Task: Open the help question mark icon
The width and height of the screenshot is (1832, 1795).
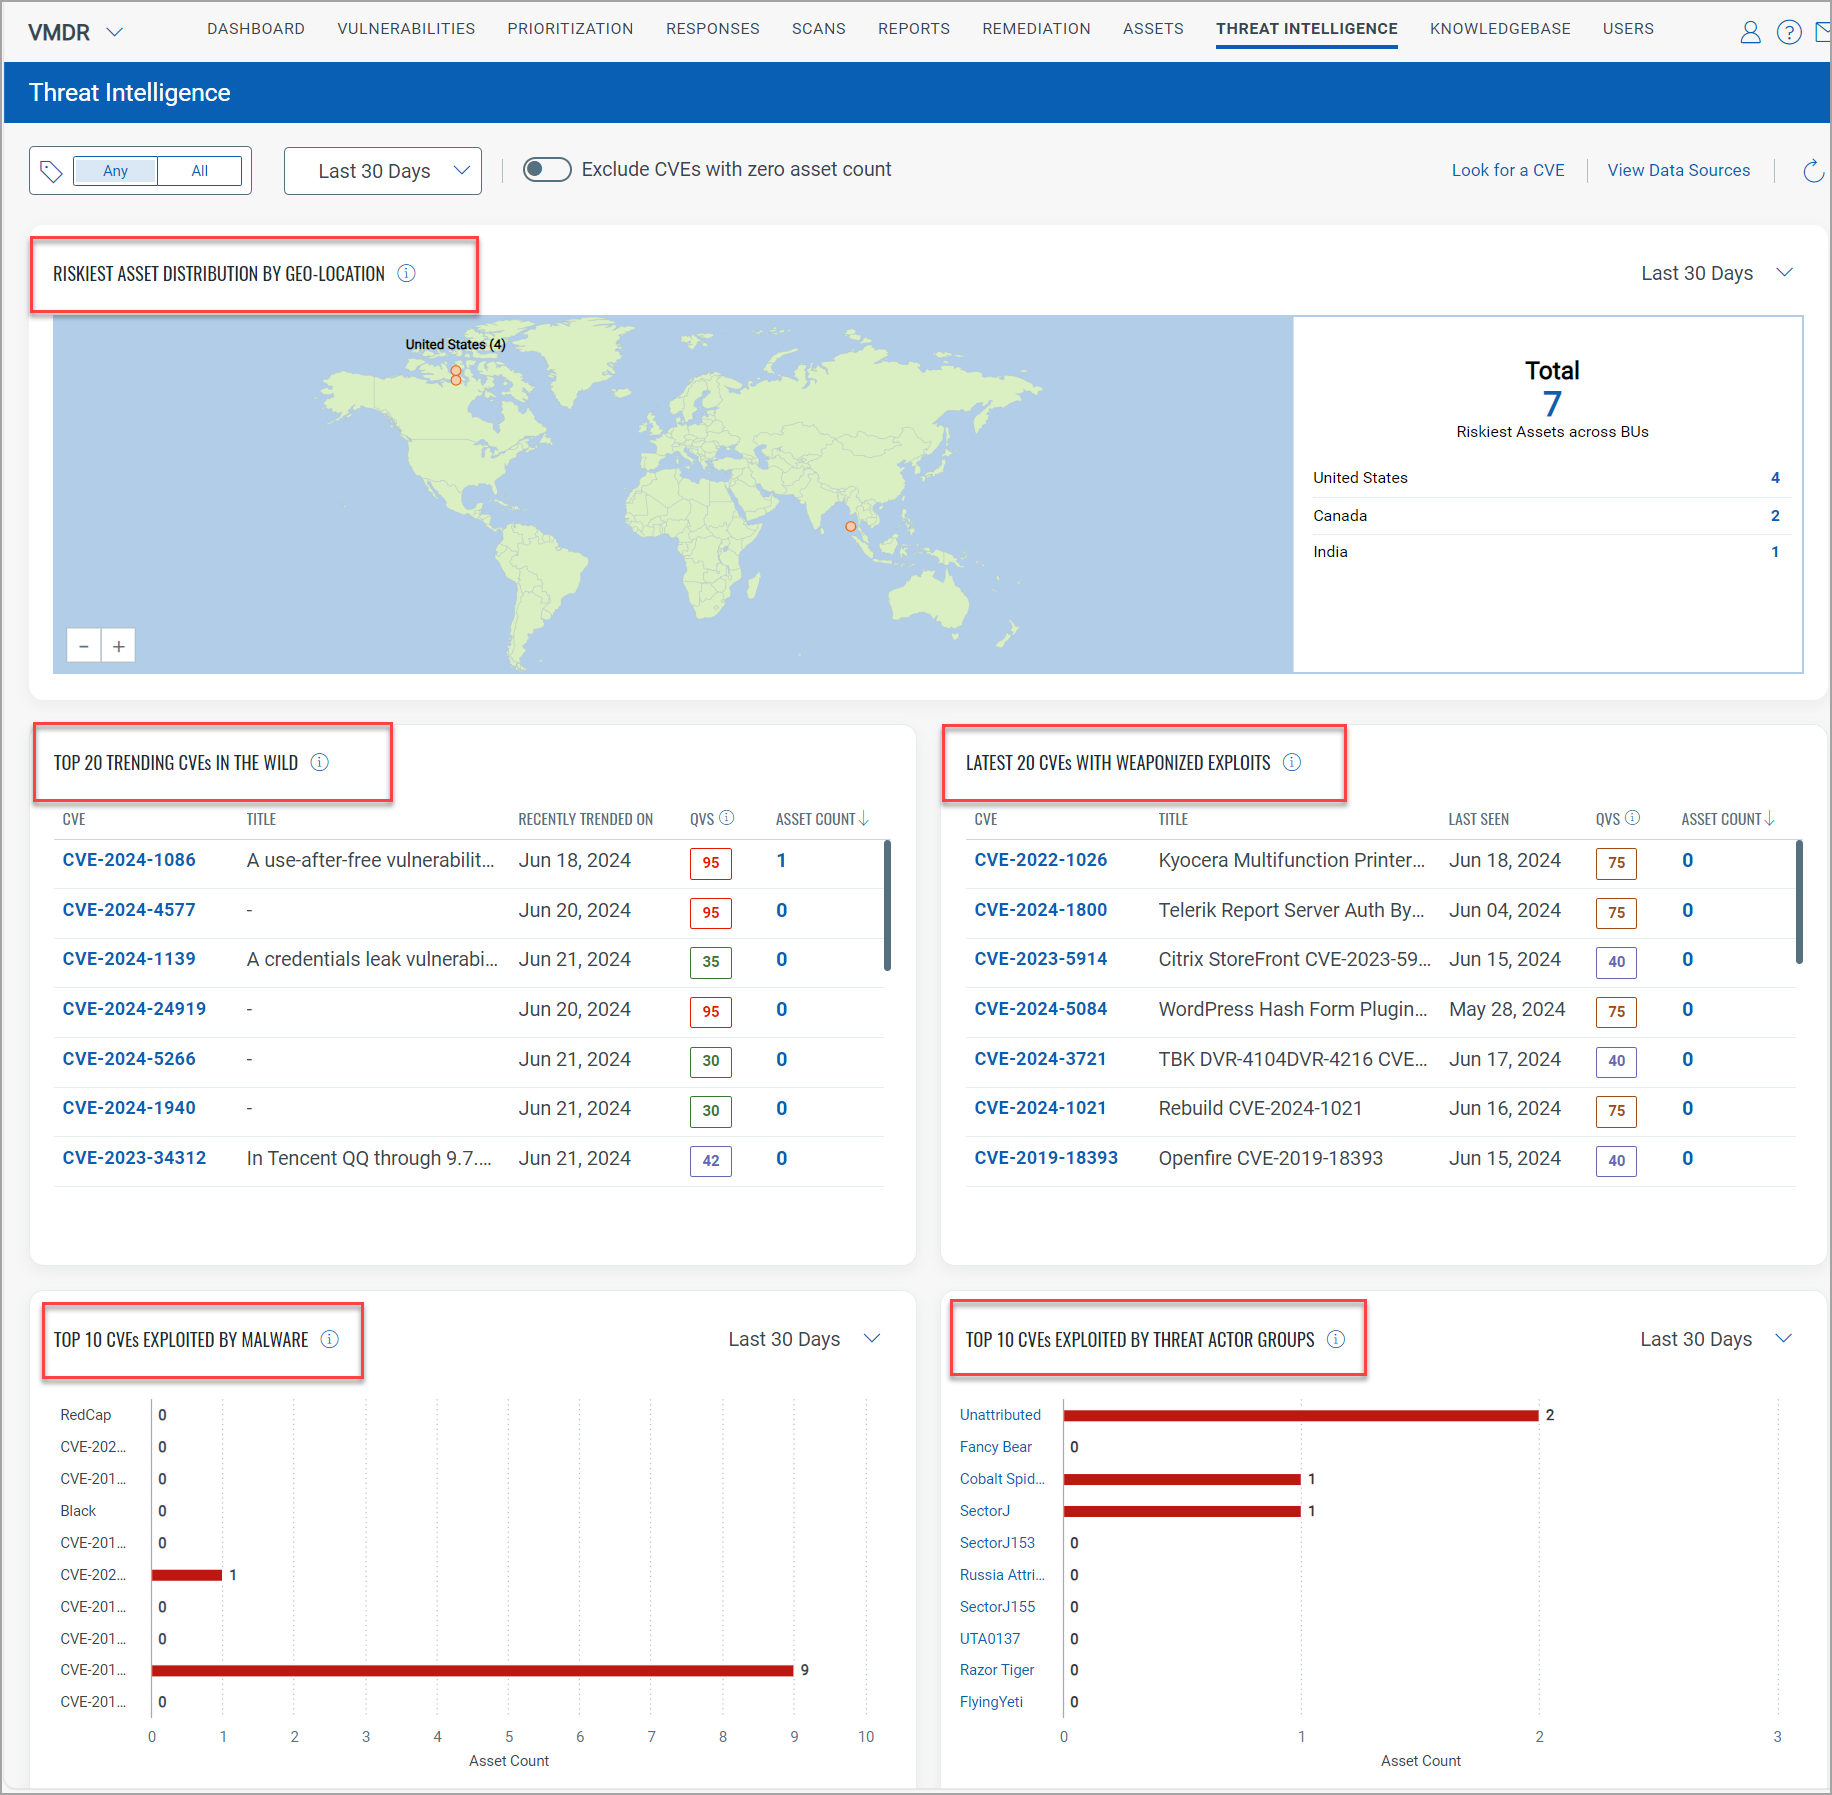Action: 1789,33
